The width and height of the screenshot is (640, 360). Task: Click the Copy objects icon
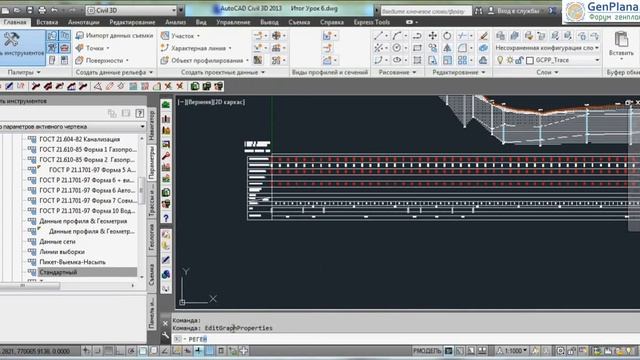coord(433,48)
